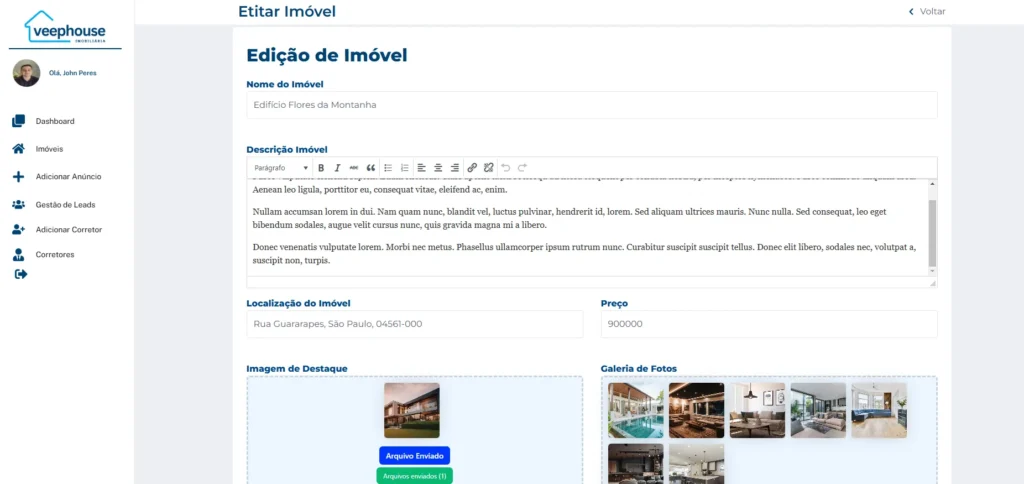
Task: Select the swimming pool gallery photo
Action: (635, 410)
